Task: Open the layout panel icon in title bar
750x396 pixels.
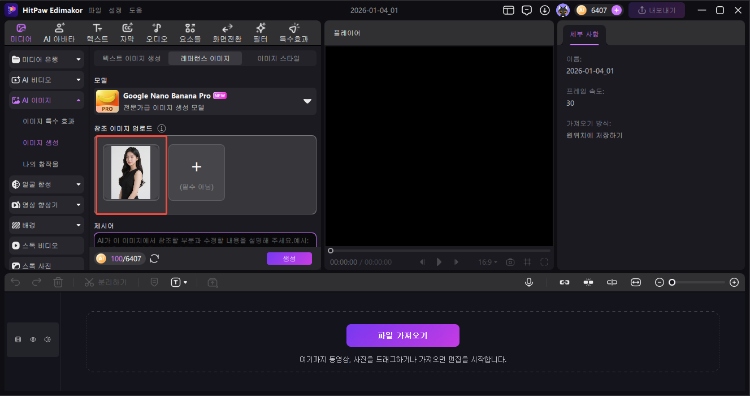Action: point(508,10)
